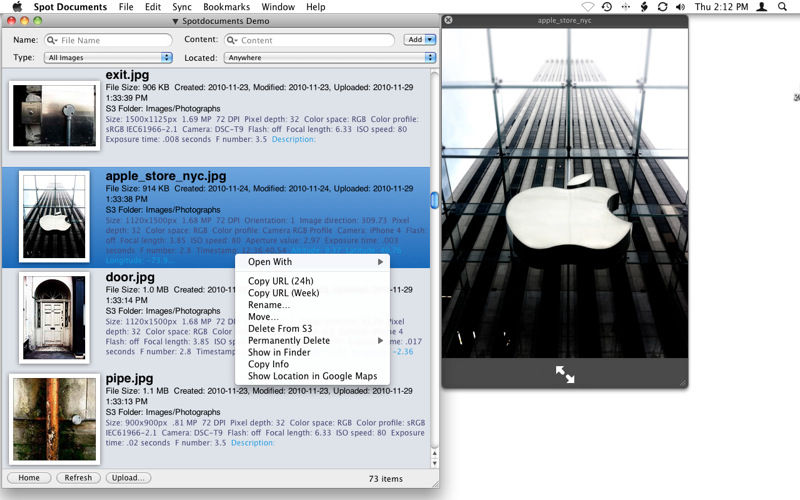Click the sync arrows menu bar icon
This screenshot has width=800, height=500.
coord(662,7)
